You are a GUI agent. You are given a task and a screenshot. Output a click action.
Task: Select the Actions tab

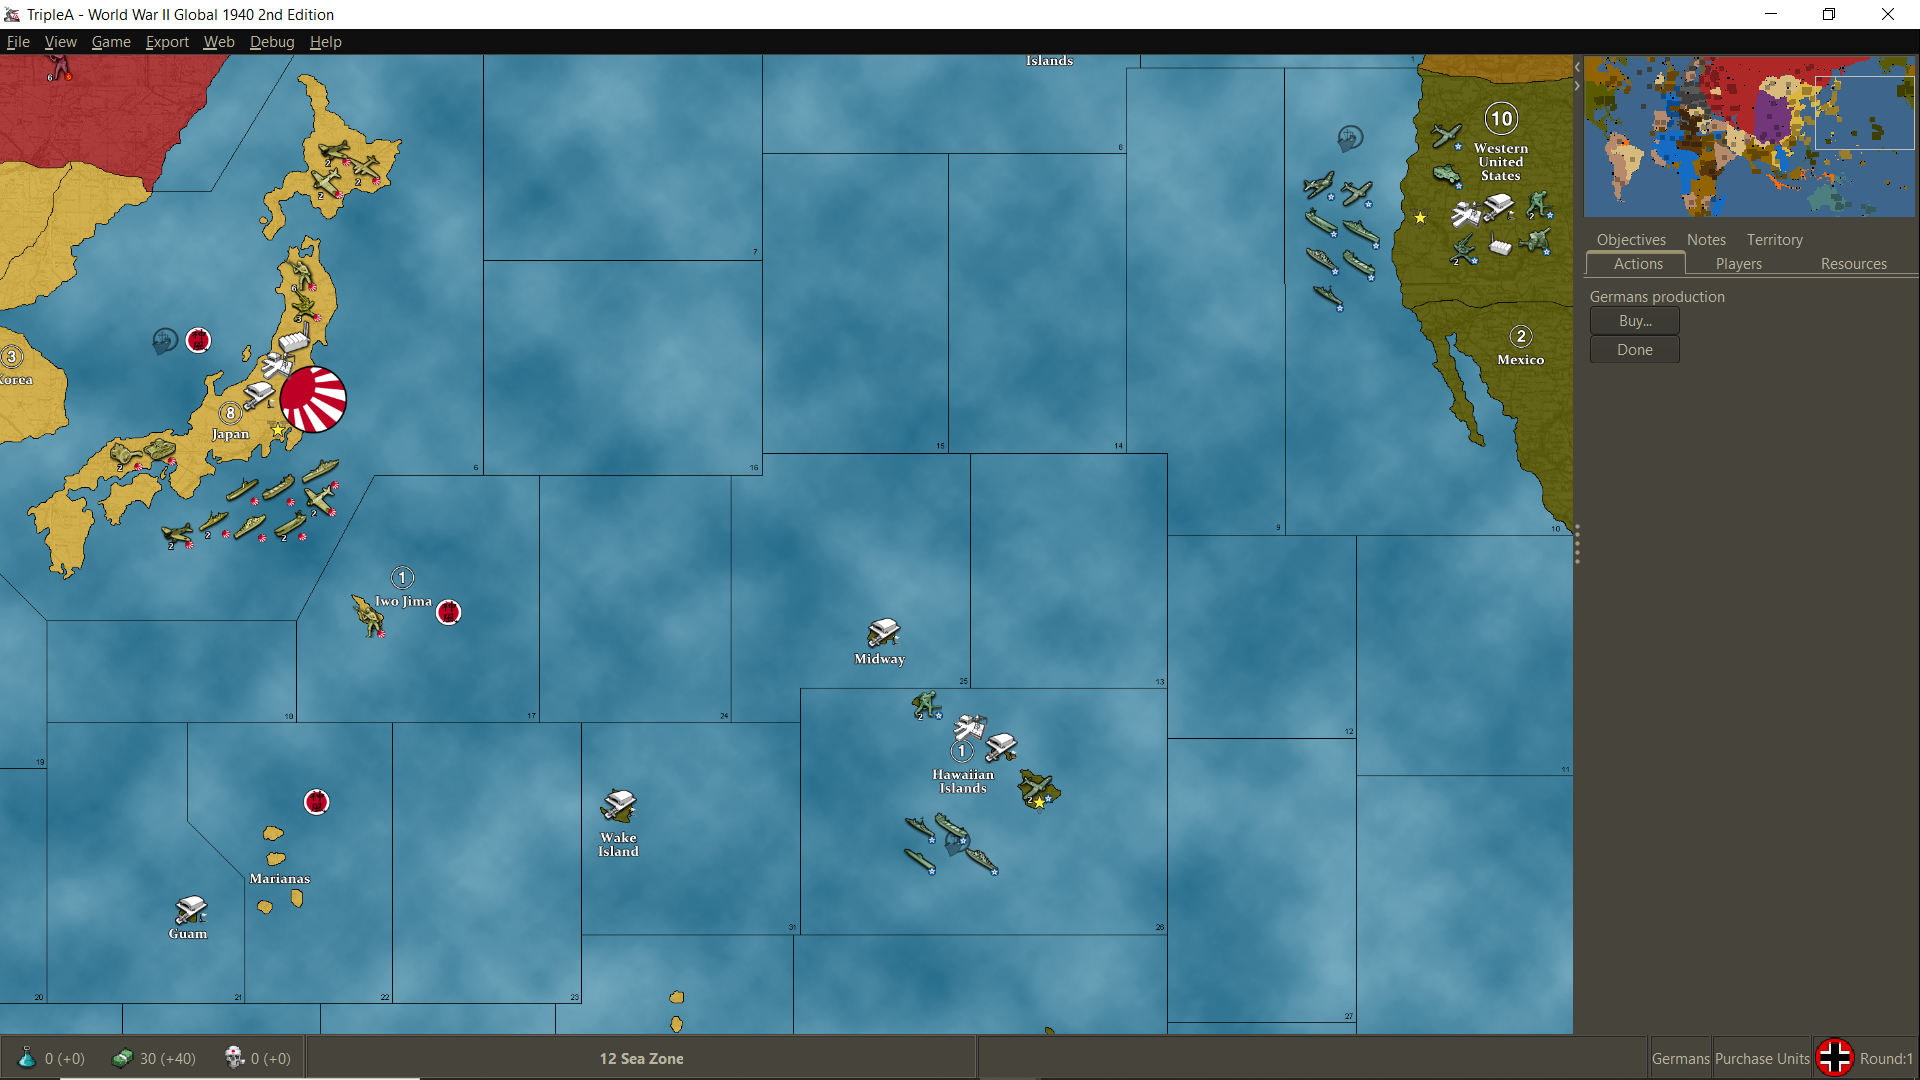(1637, 264)
